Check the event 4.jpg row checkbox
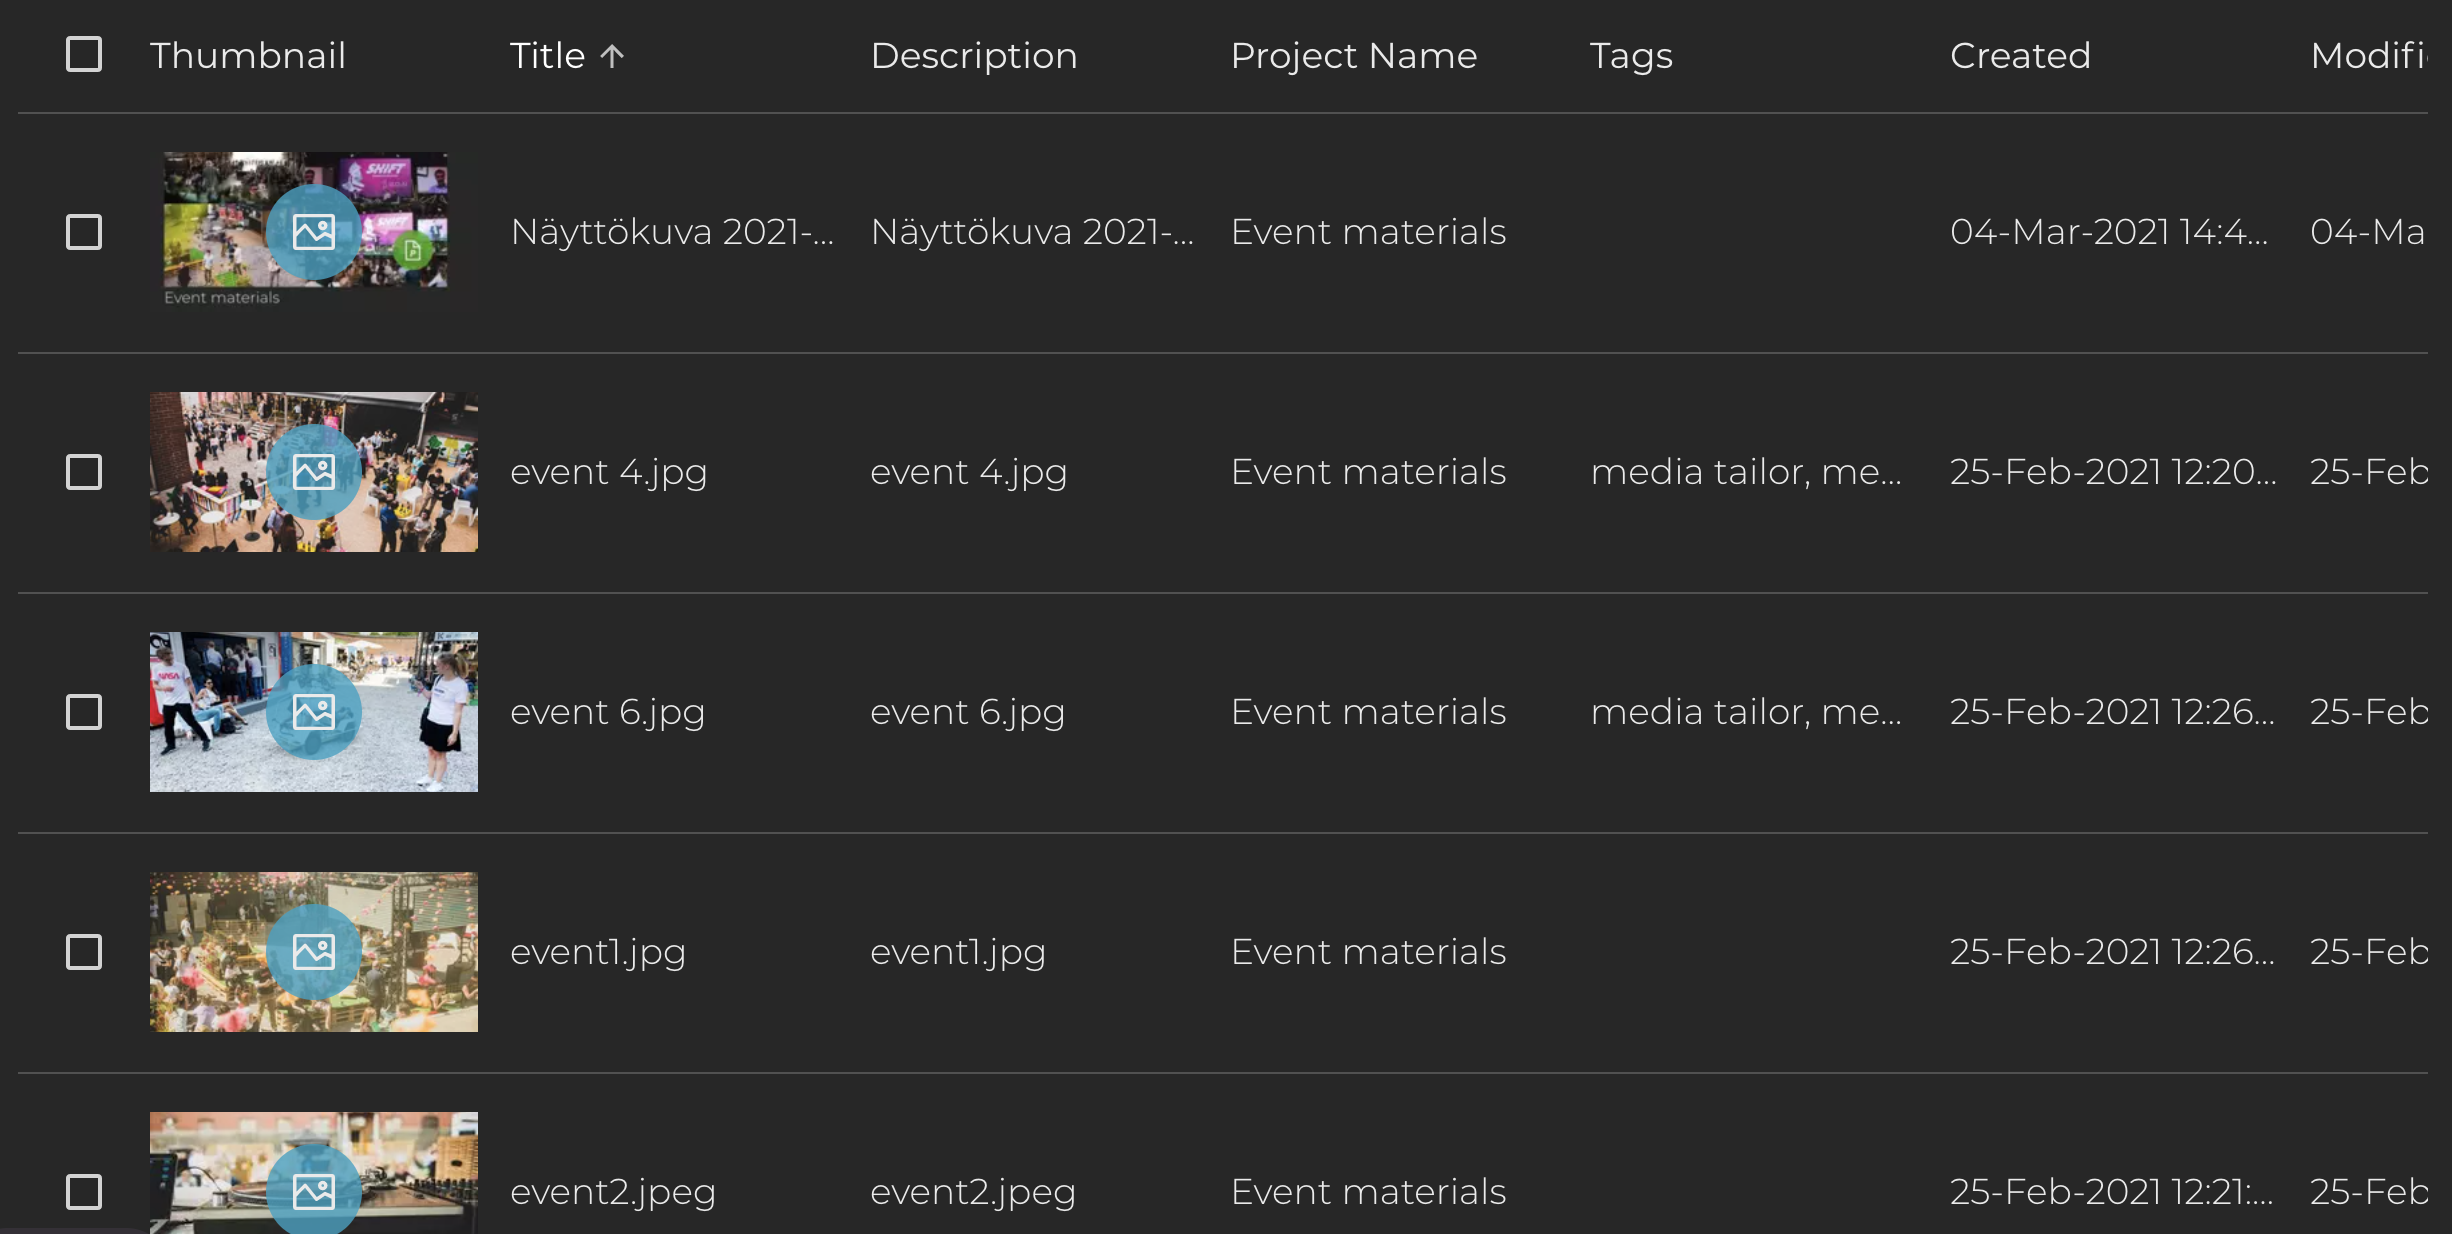Image resolution: width=2452 pixels, height=1234 pixels. 84,472
